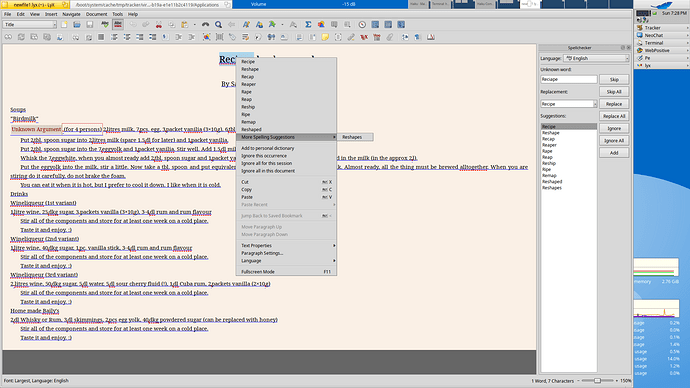Expand the Text Properties submenu
This screenshot has width=690, height=388.
pos(286,245)
